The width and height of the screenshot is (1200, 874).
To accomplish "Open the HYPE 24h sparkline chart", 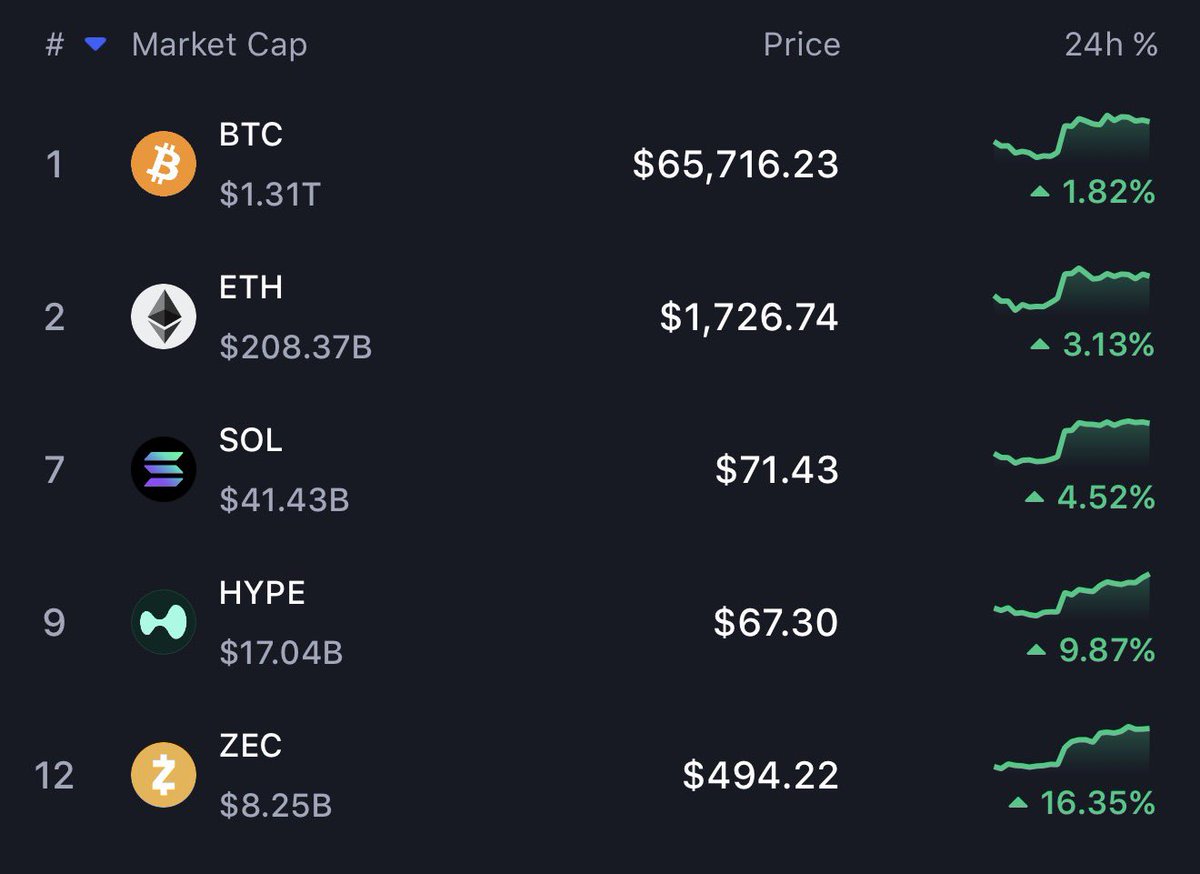I will coord(1072,595).
